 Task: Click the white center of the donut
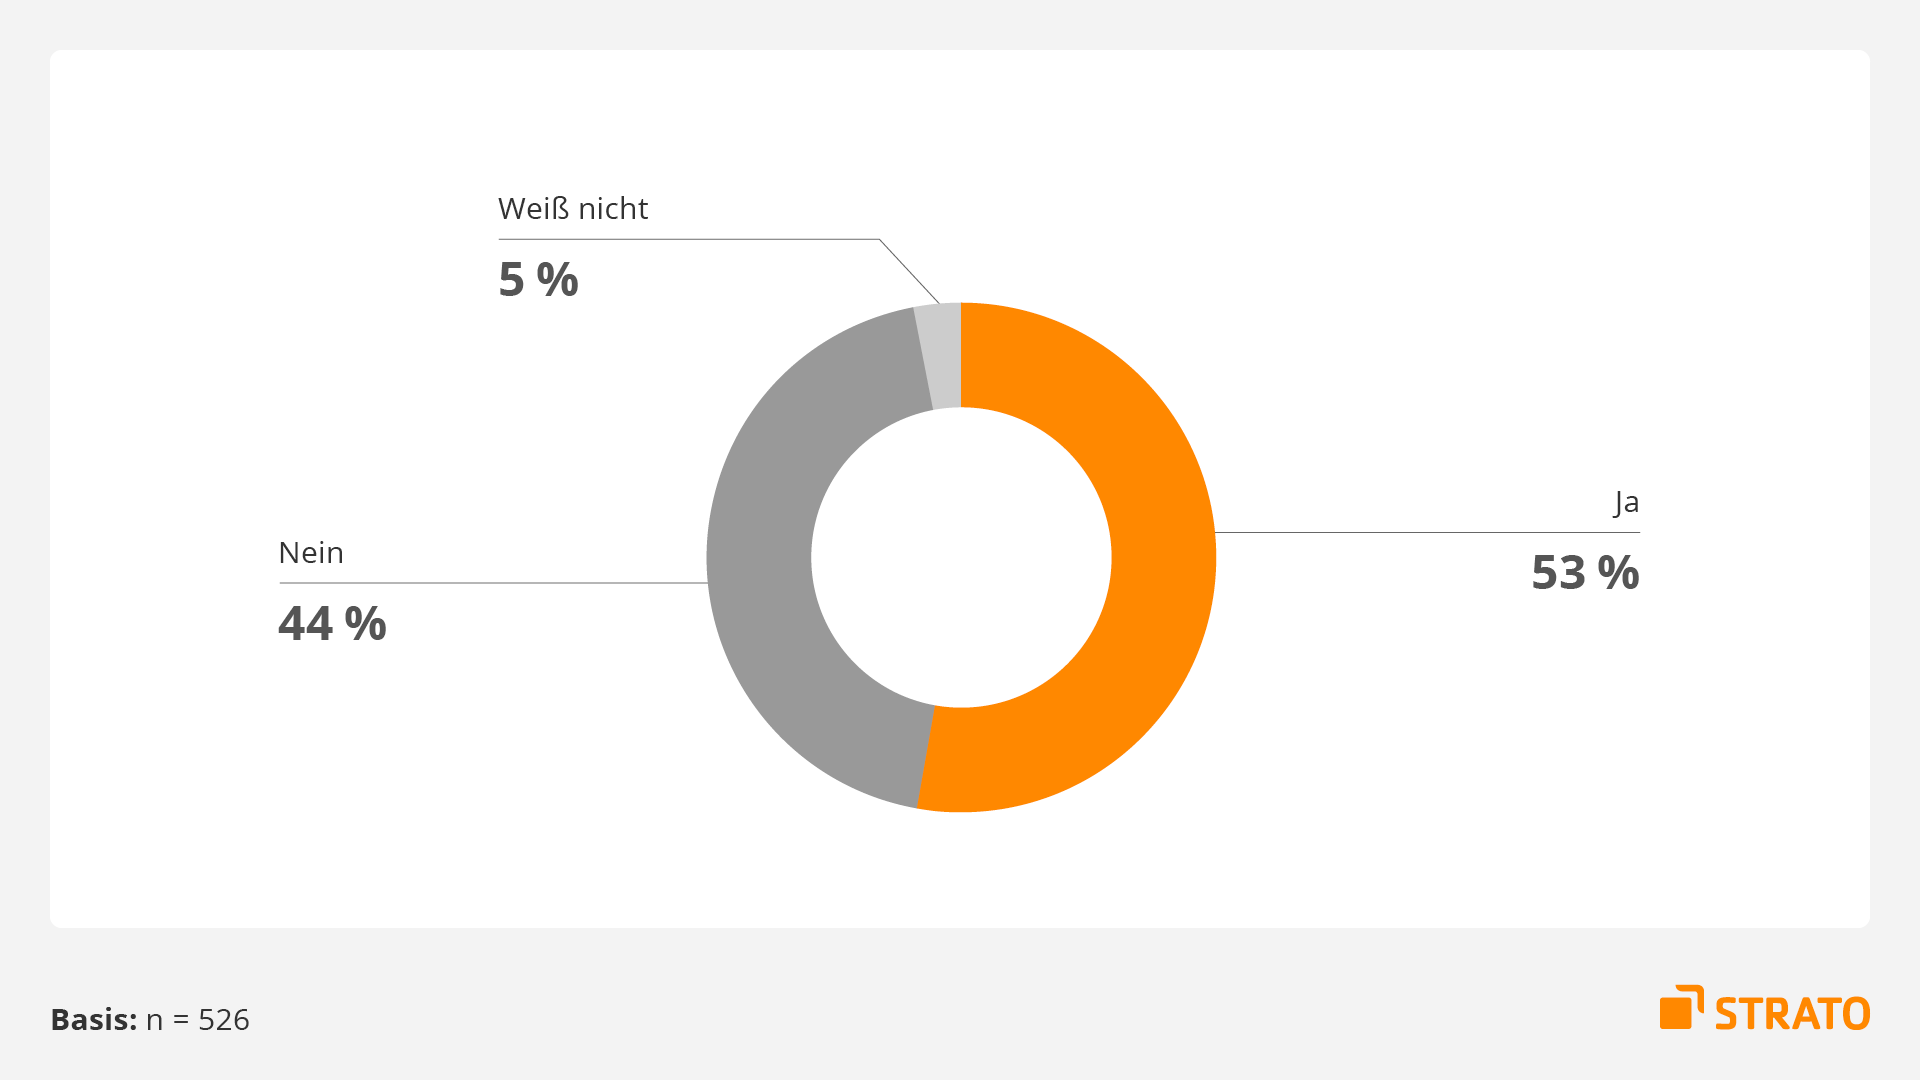point(961,558)
